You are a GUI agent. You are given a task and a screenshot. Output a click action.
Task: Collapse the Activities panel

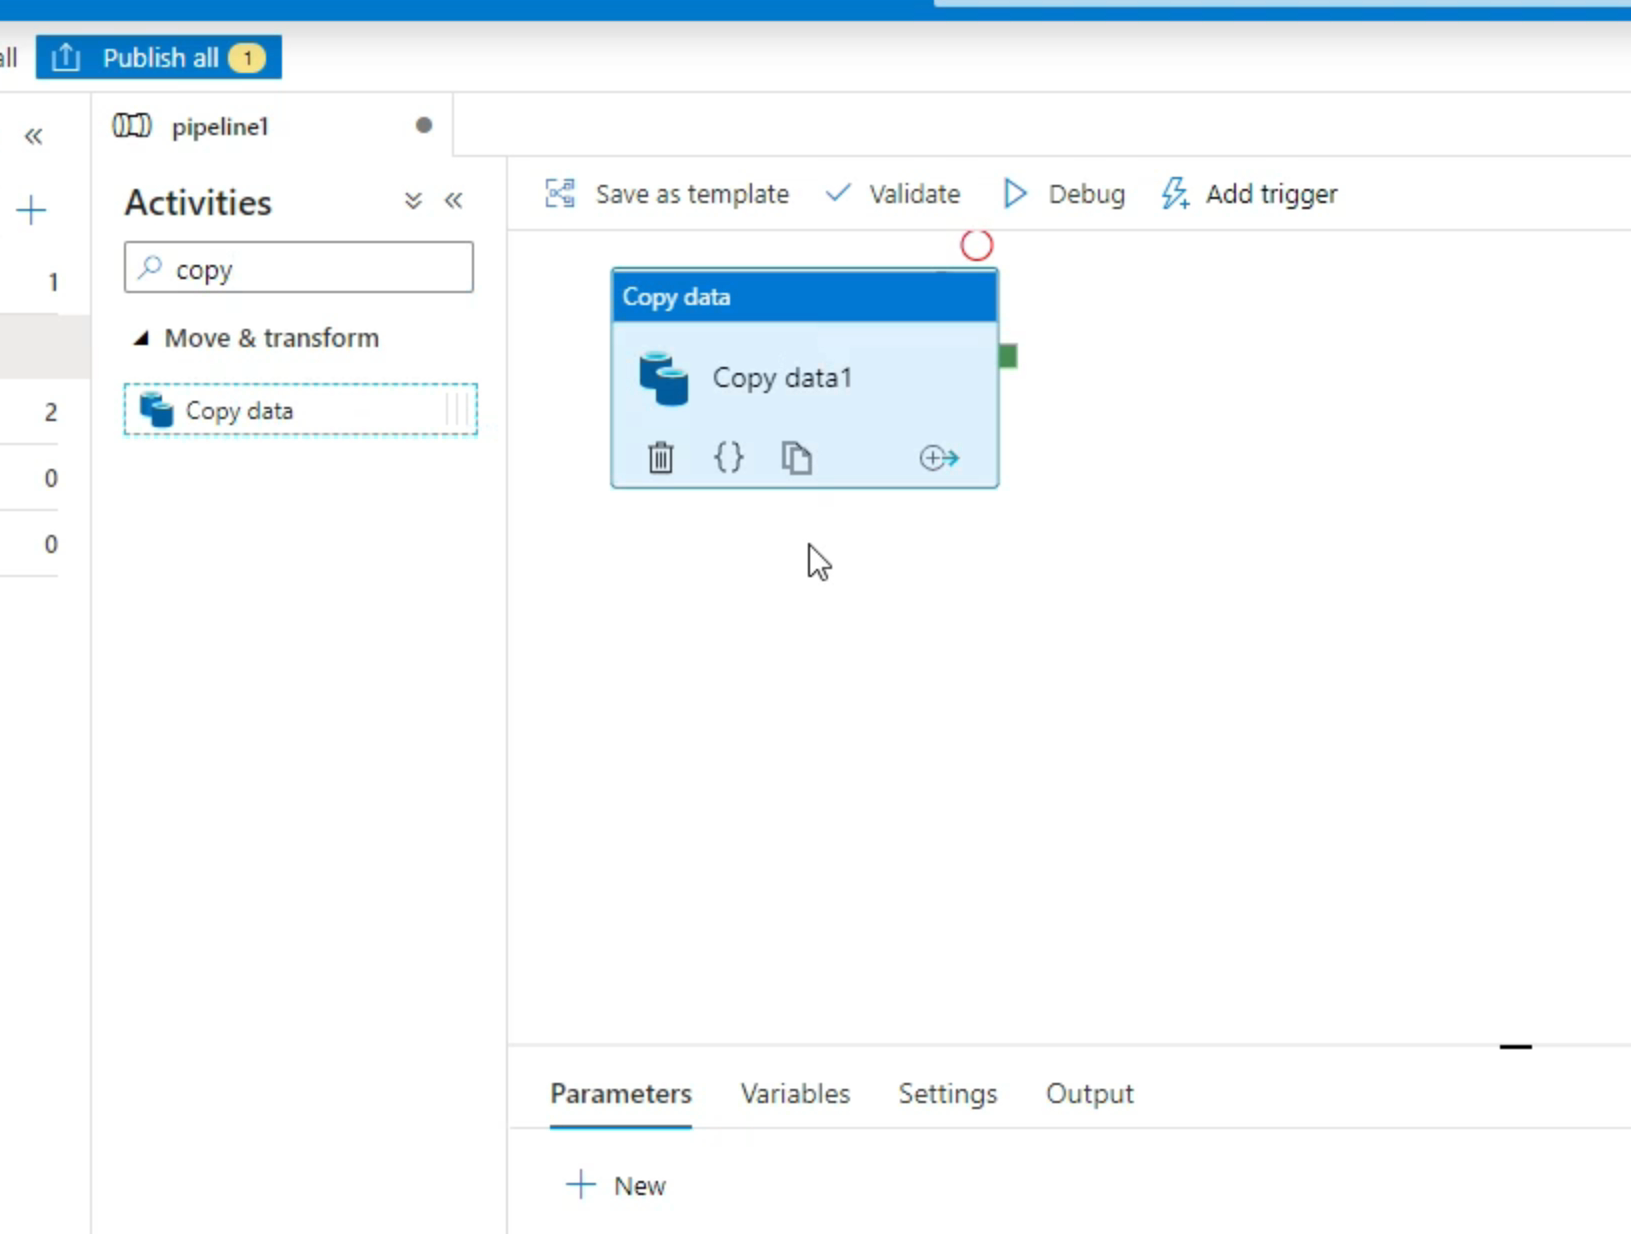454,201
